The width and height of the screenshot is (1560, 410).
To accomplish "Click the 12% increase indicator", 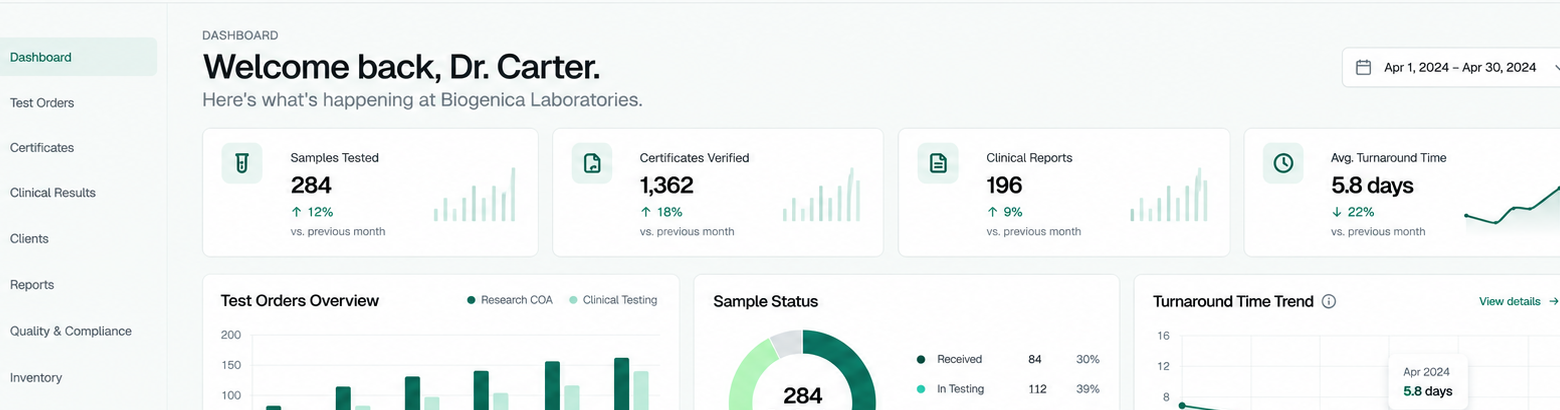I will (312, 212).
